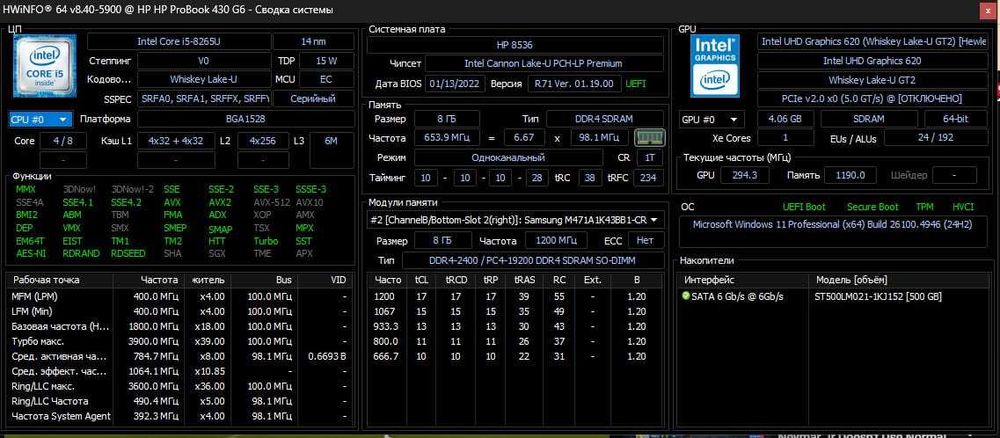Click the green status dot beside SATA 6 Gb/s
Viewport: 1000px width, 438px height.
(x=686, y=296)
